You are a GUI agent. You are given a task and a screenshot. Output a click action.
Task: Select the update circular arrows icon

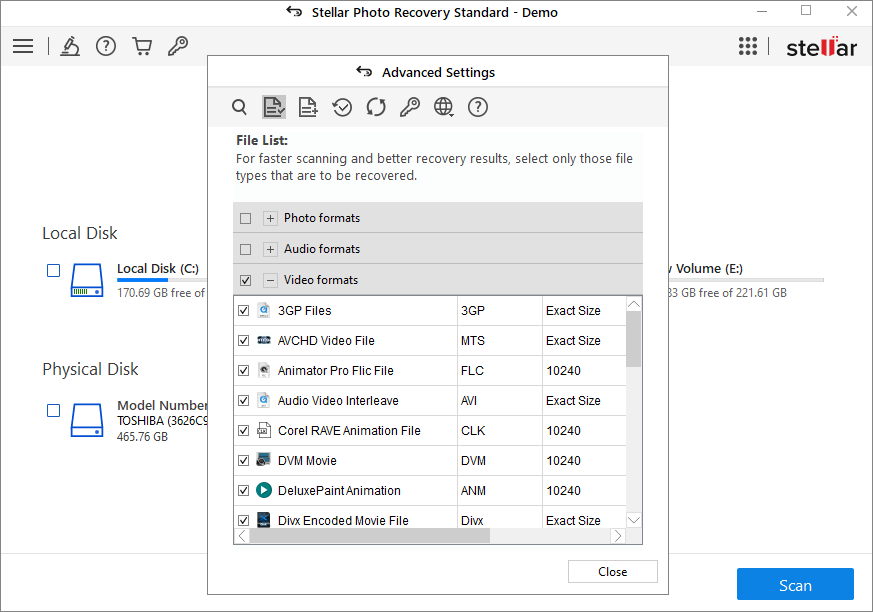tap(376, 107)
